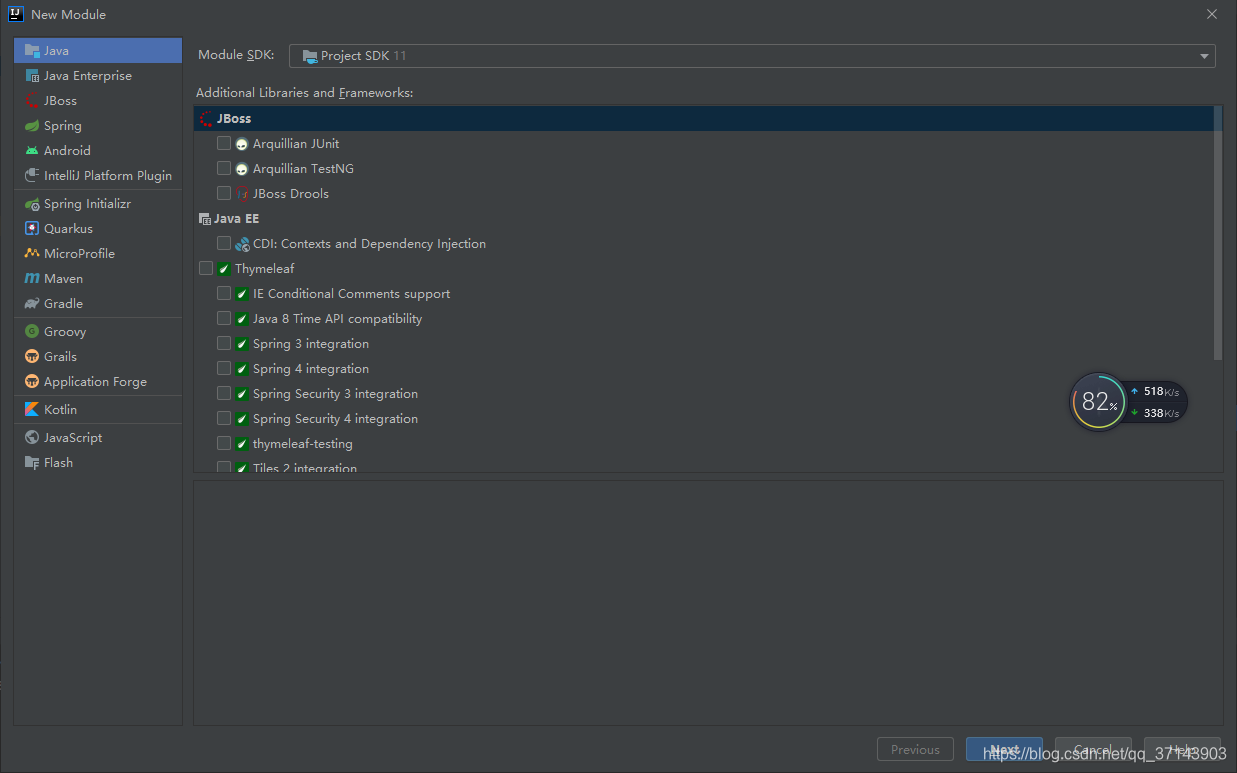This screenshot has width=1237, height=773.
Task: Click the Next button
Action: point(1004,750)
